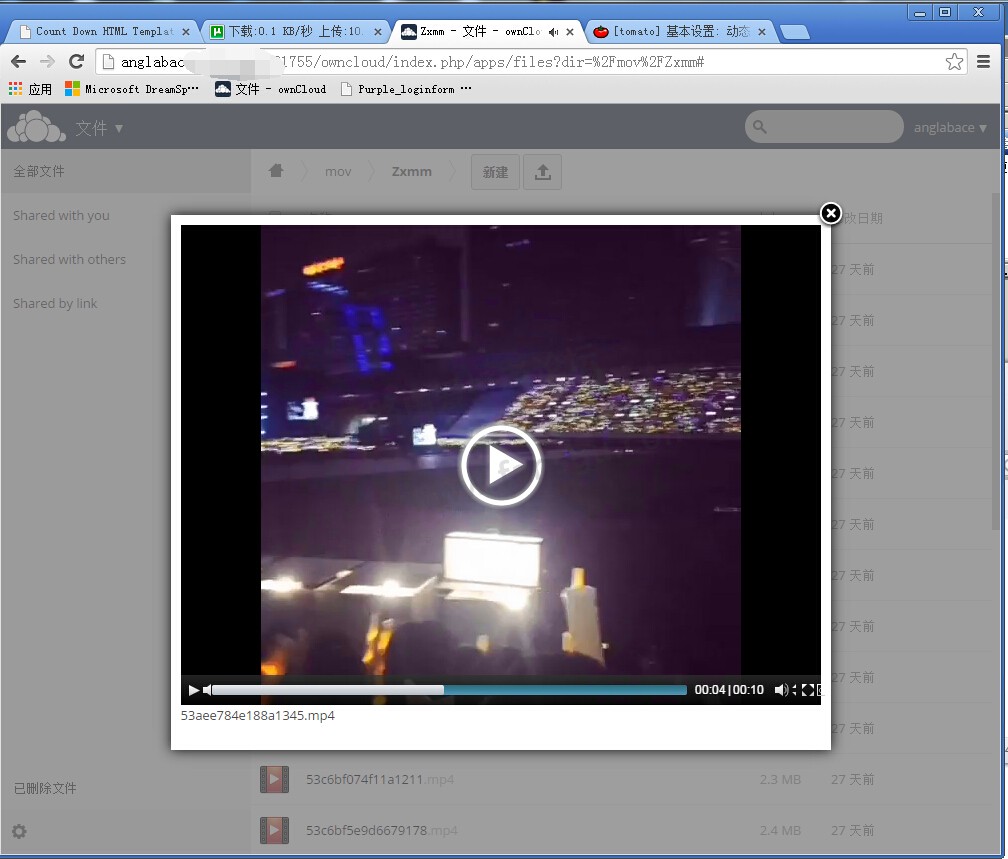Image resolution: width=1008 pixels, height=859 pixels.
Task: Click the 2.4 MB file size
Action: click(780, 830)
